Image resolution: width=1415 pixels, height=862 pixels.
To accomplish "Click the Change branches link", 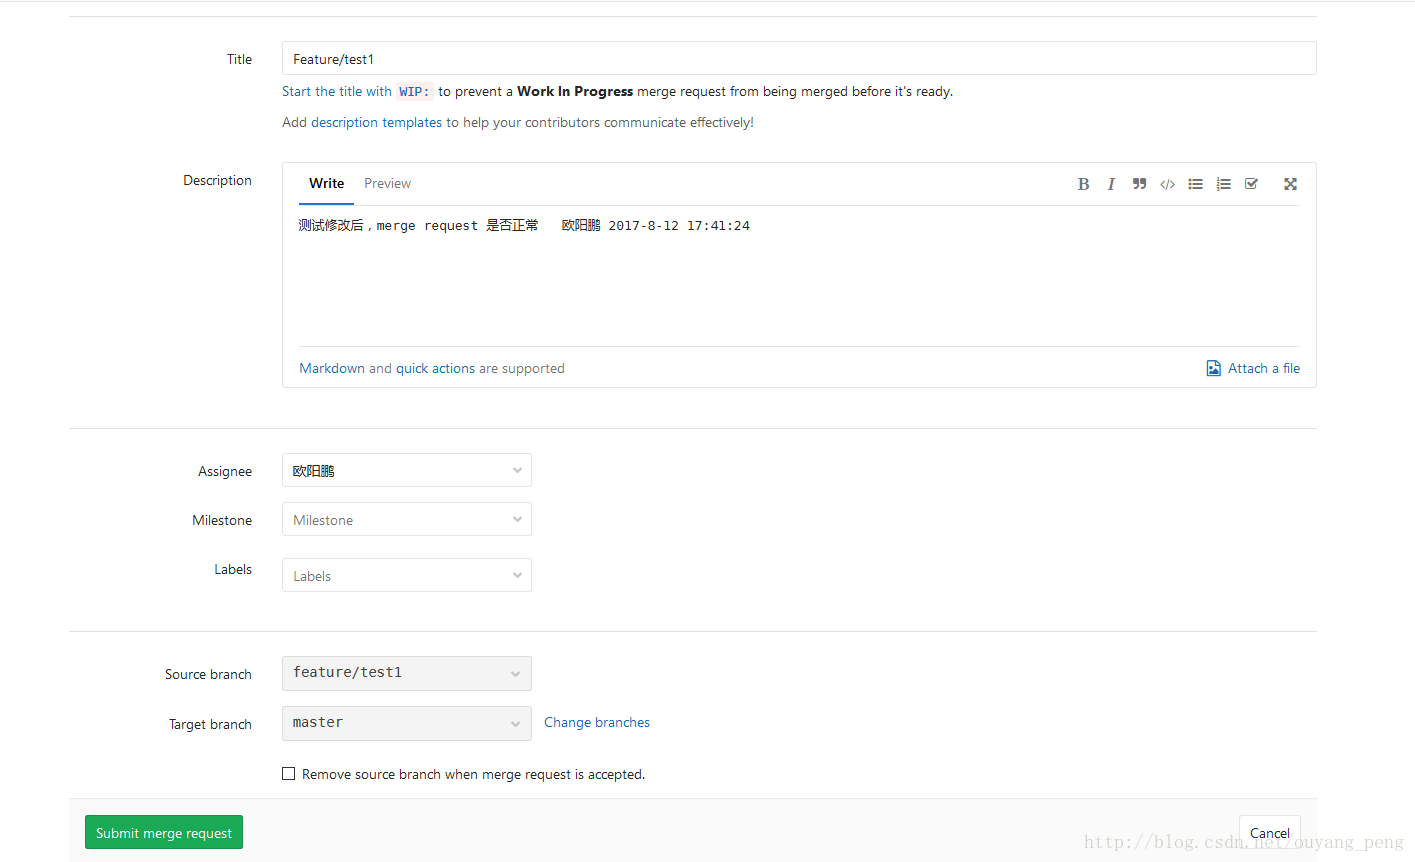I will (597, 722).
